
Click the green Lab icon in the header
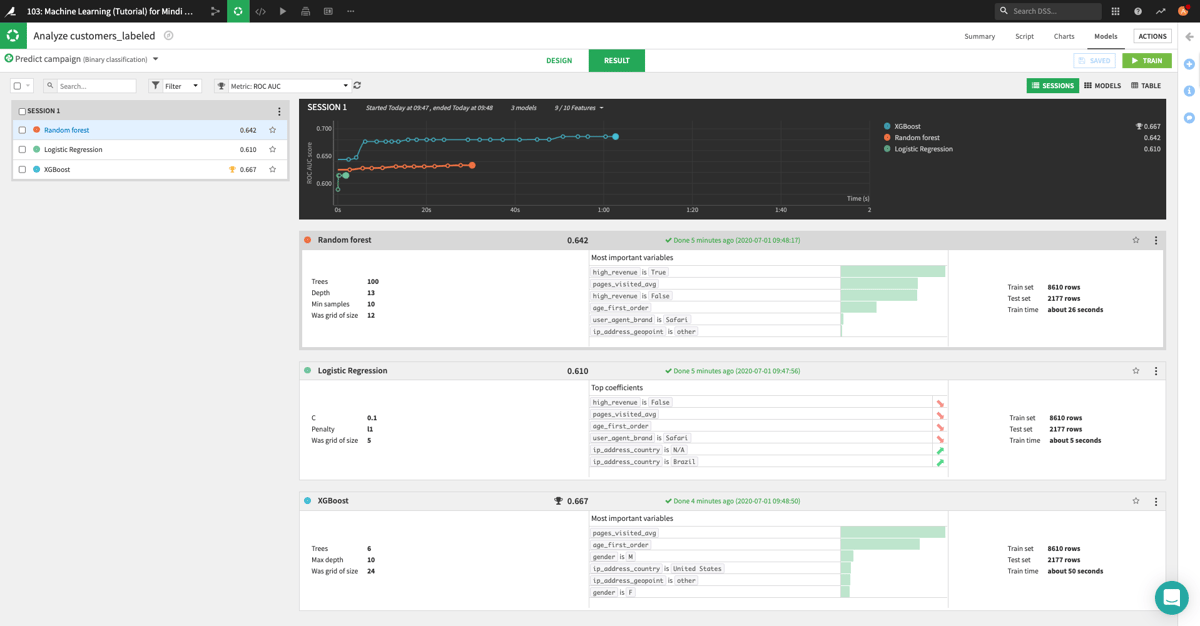click(238, 11)
